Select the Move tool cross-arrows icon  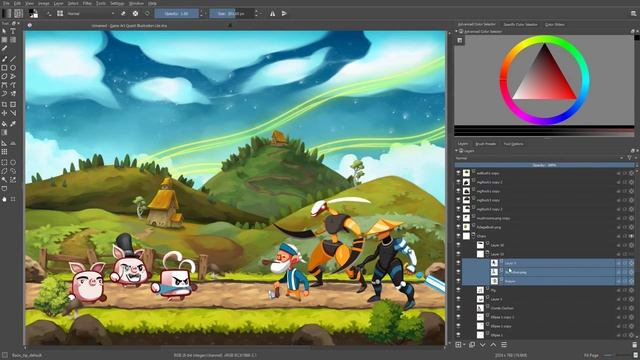4,113
